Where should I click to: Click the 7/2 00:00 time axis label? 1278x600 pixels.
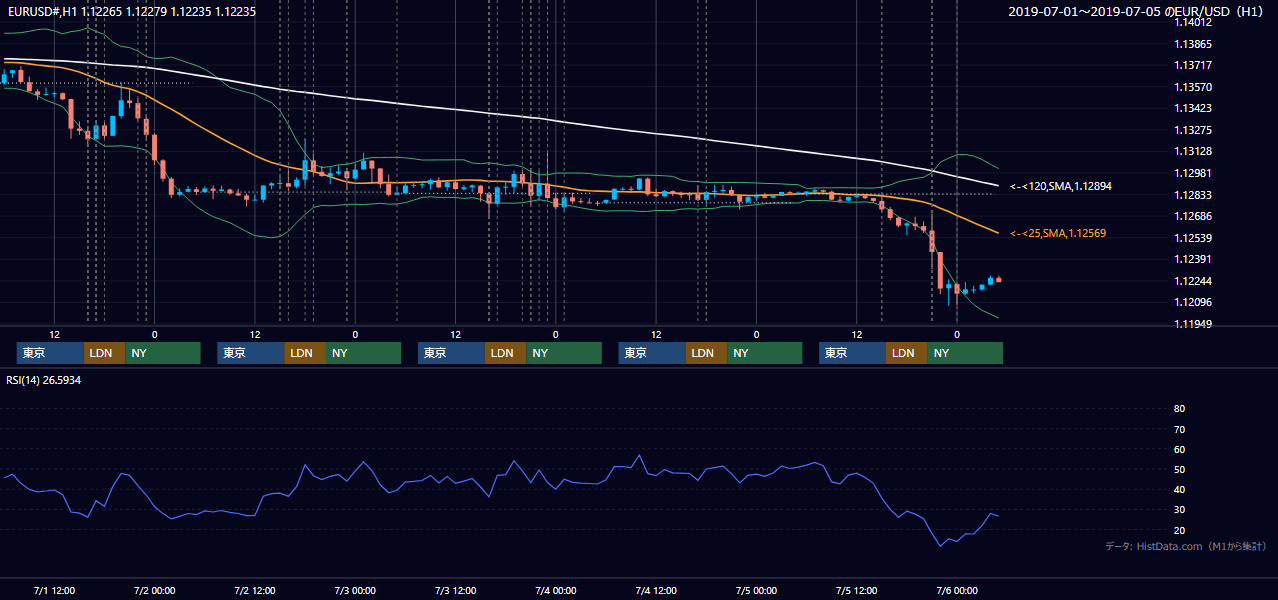[x=154, y=590]
